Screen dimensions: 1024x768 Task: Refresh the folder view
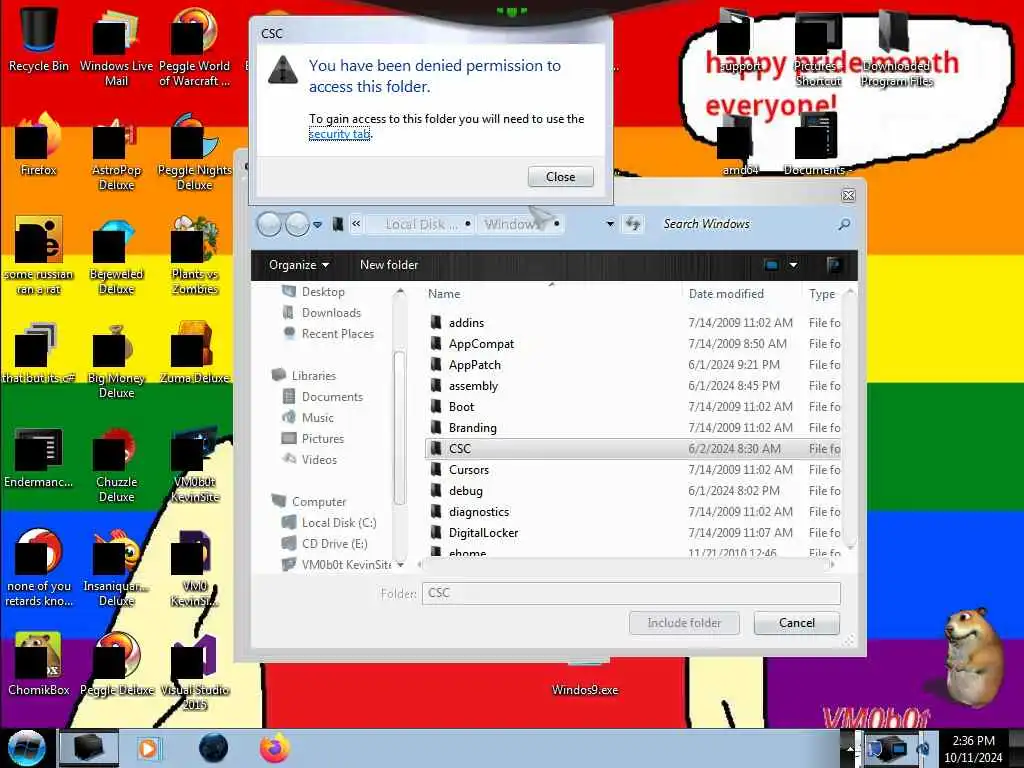tap(633, 224)
